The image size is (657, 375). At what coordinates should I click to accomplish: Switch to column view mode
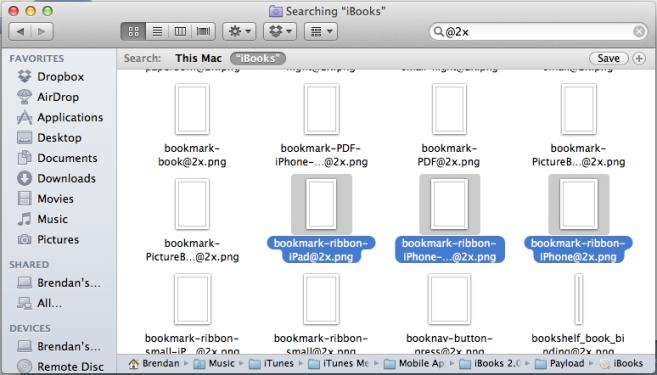[x=180, y=31]
